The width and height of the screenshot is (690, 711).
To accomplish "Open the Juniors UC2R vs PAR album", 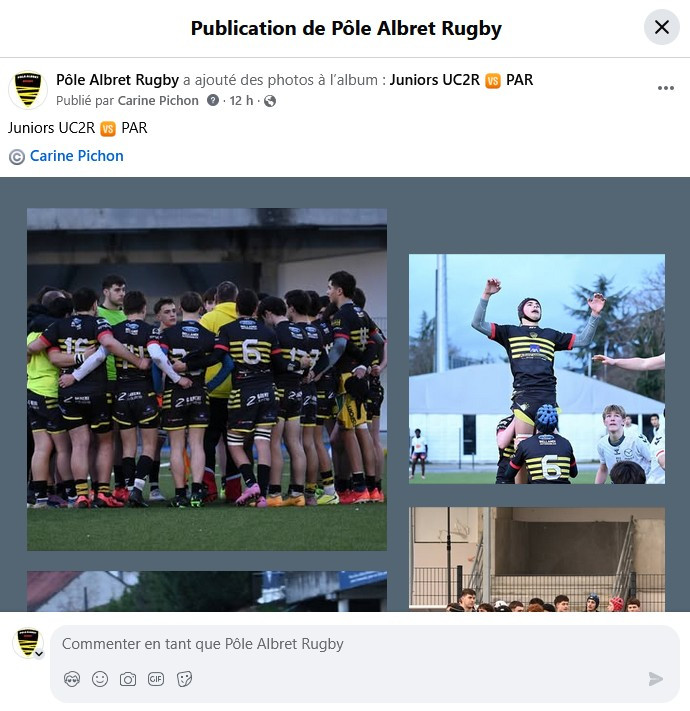I will [461, 80].
